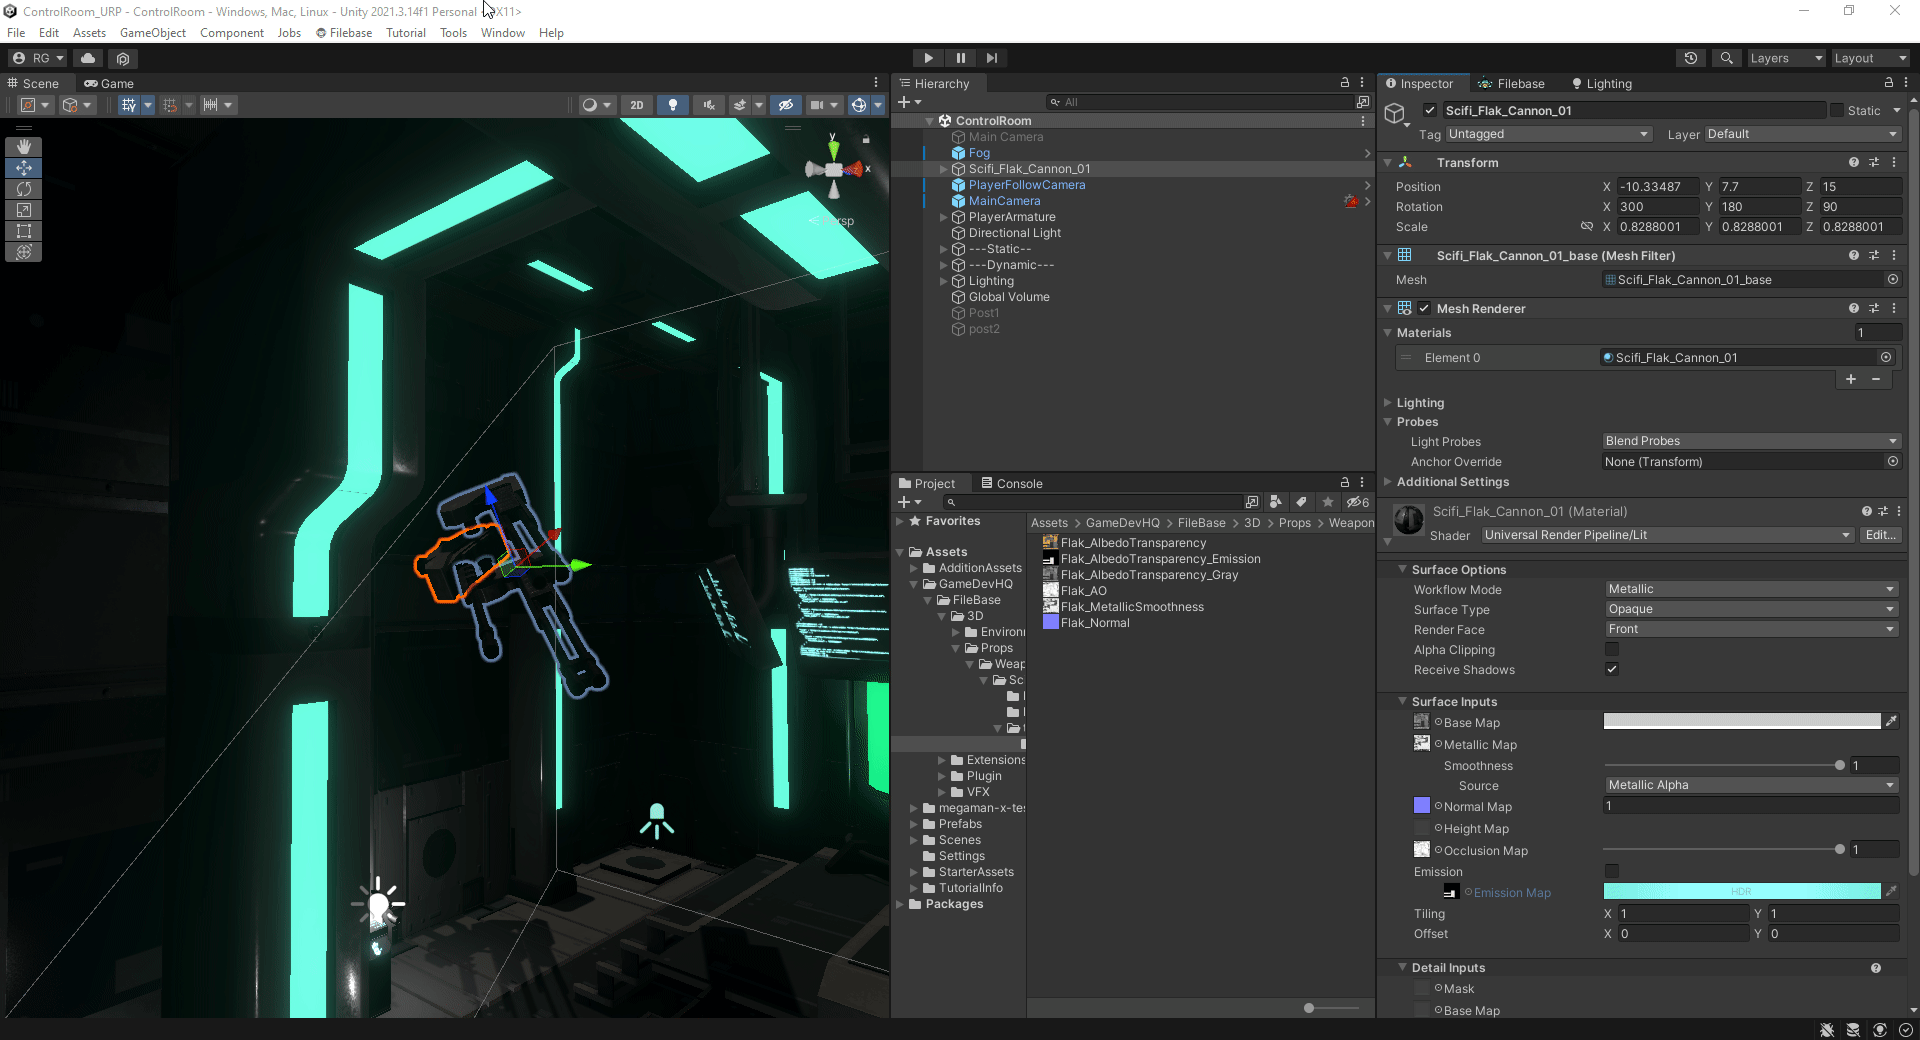Open the Component menu

click(x=232, y=33)
